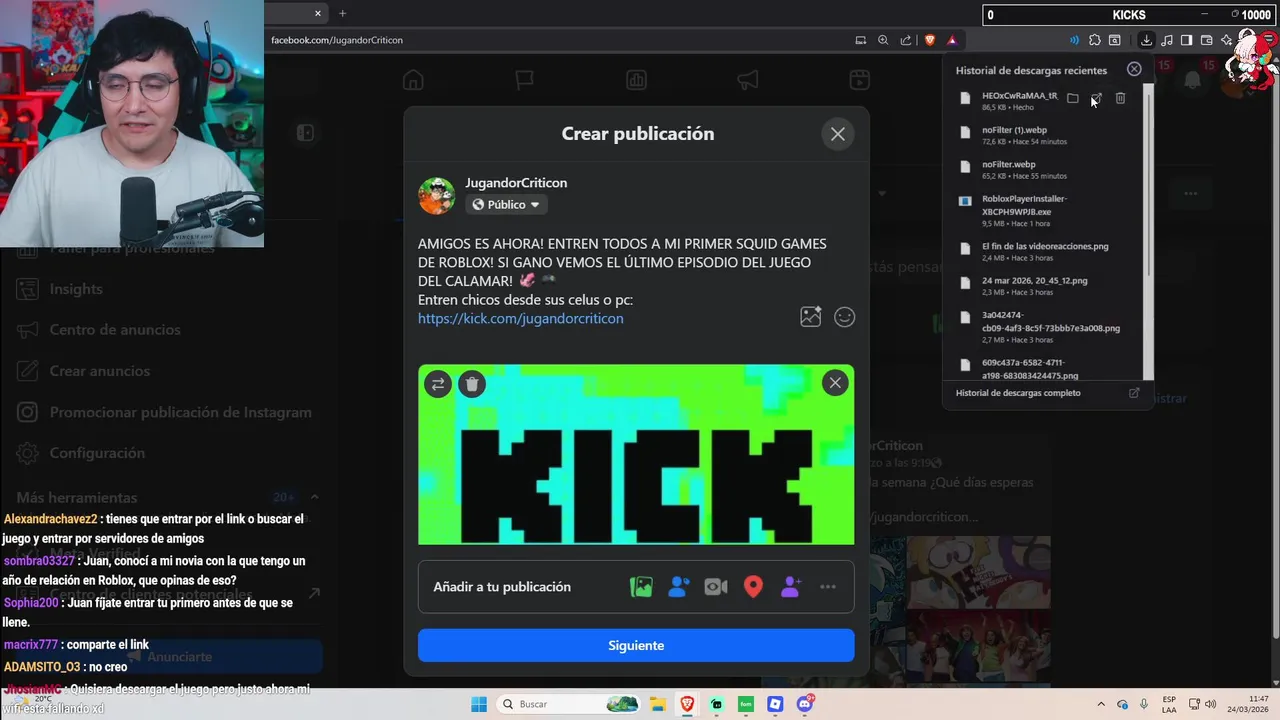Image resolution: width=1280 pixels, height=720 pixels.
Task: Open Configuración in the sidebar
Action: [97, 453]
